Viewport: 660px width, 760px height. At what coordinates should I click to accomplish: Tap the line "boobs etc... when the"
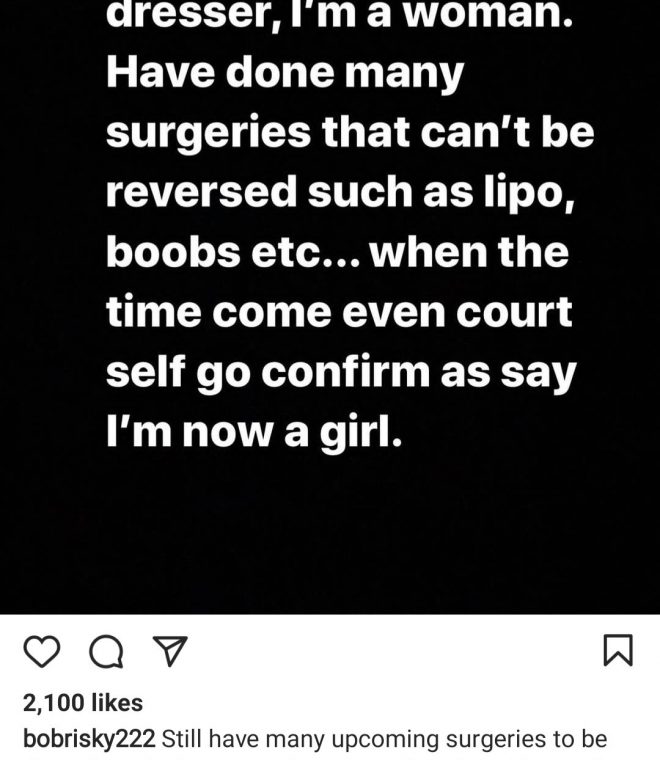[x=337, y=253]
